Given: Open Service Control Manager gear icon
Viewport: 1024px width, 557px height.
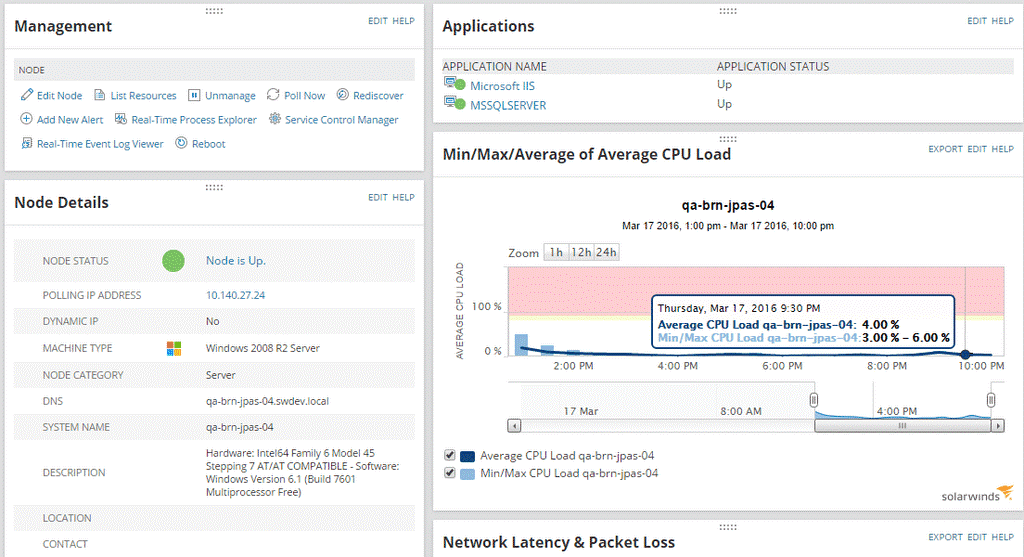Looking at the screenshot, I should (x=275, y=119).
